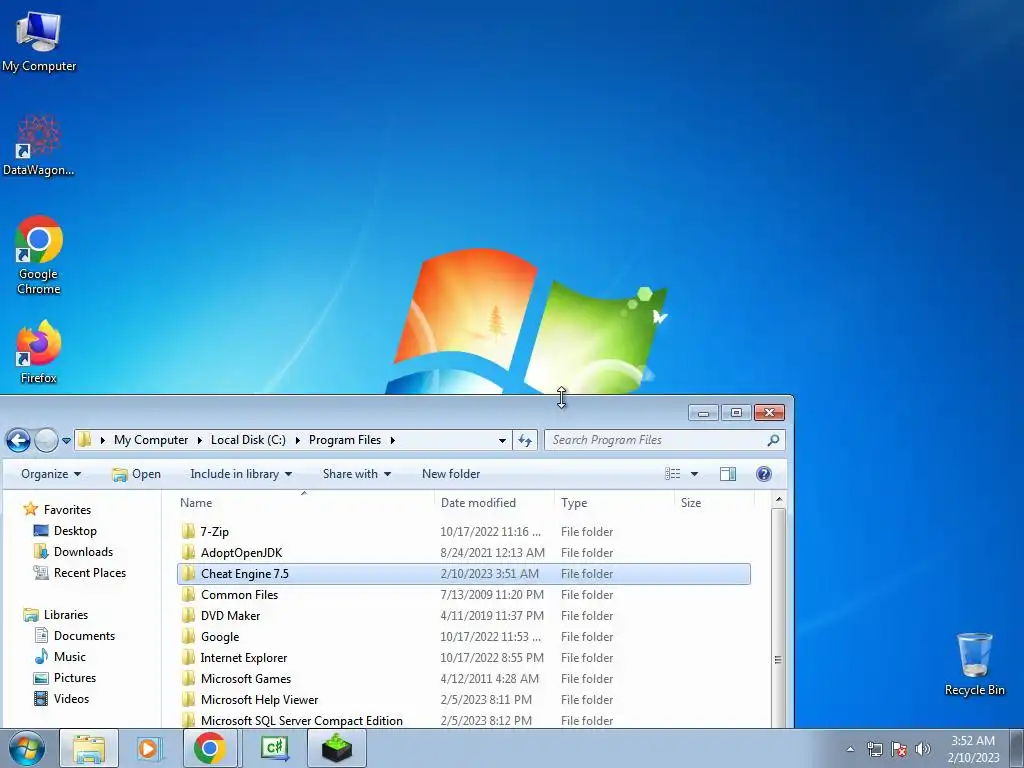Screen dimensions: 1024x768
Task: Click the change view icon
Action: (673, 474)
